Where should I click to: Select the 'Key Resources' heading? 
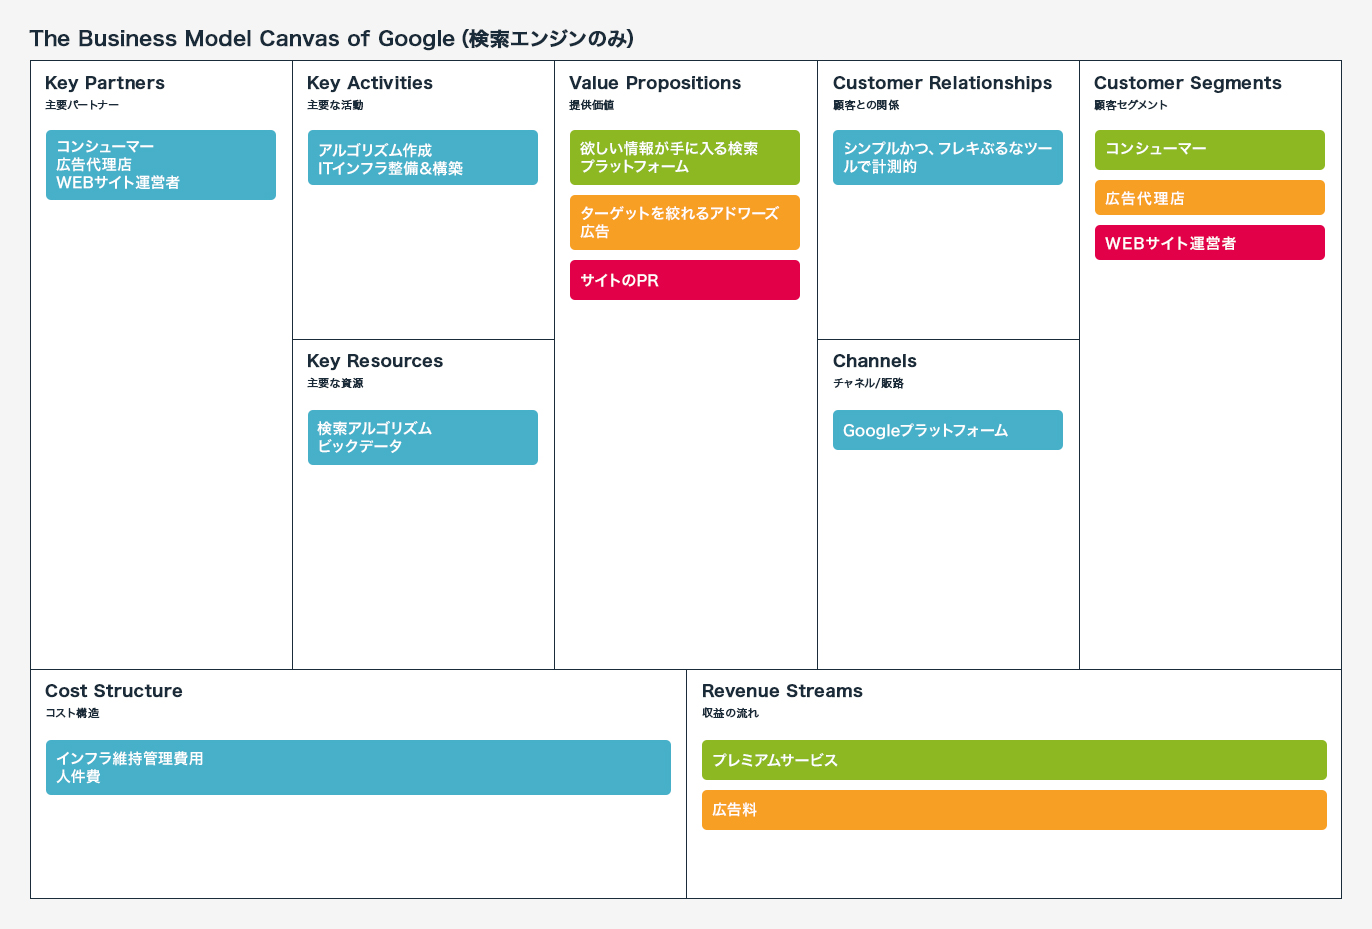[375, 361]
